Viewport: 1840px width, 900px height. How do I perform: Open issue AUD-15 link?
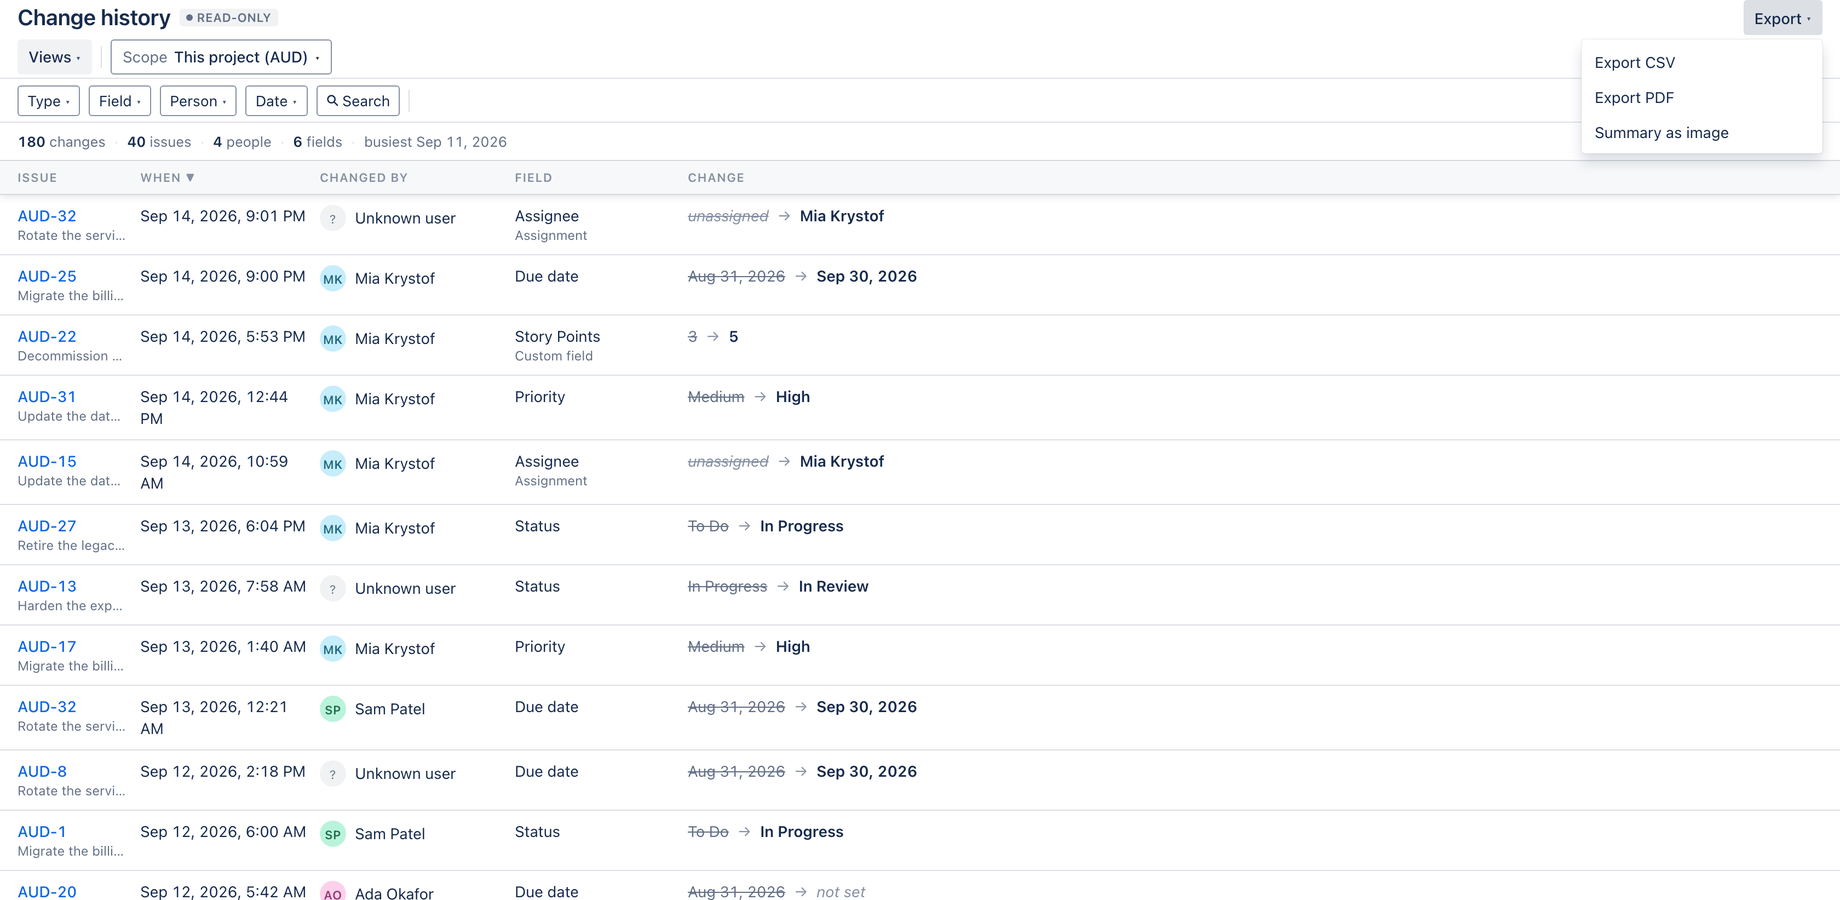coord(47,461)
